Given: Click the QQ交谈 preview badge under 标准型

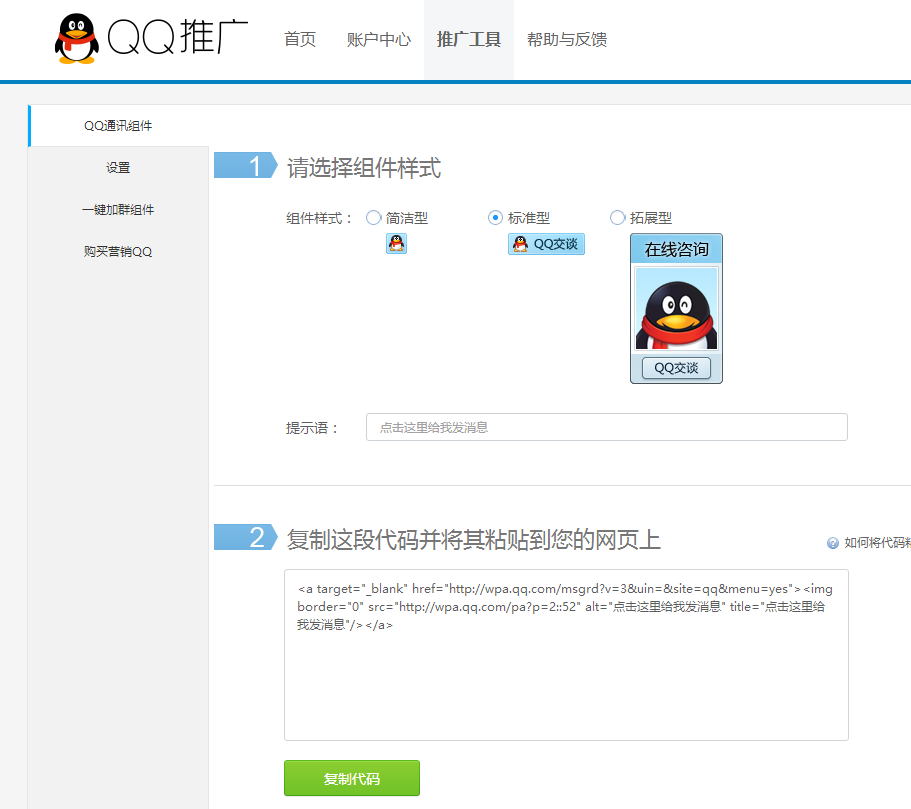Looking at the screenshot, I should [x=546, y=244].
